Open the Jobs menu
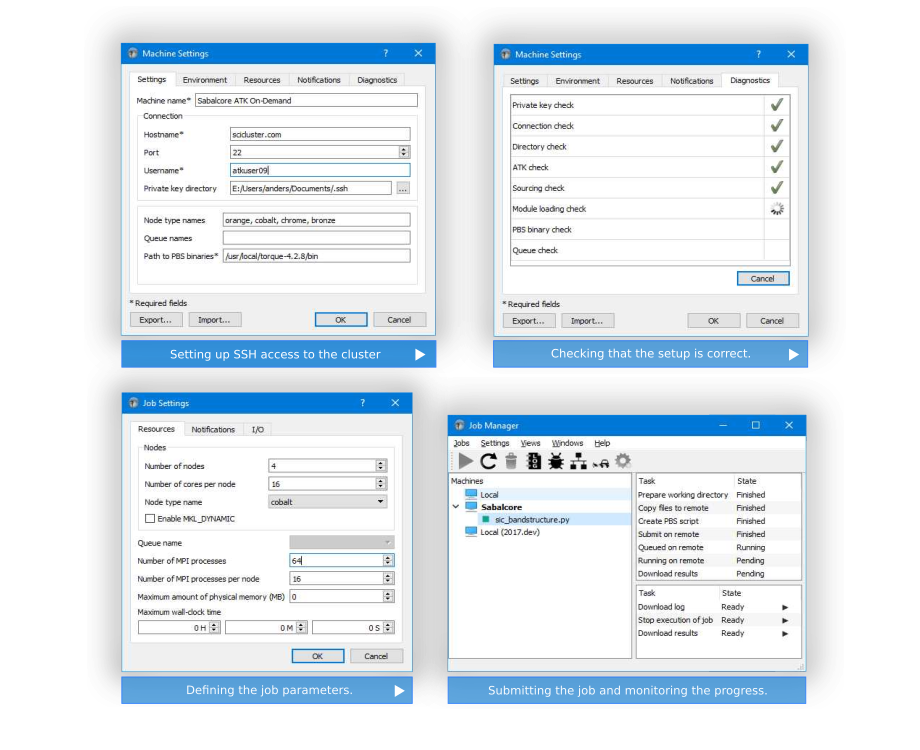Viewport: 920px width, 750px height. (x=461, y=443)
